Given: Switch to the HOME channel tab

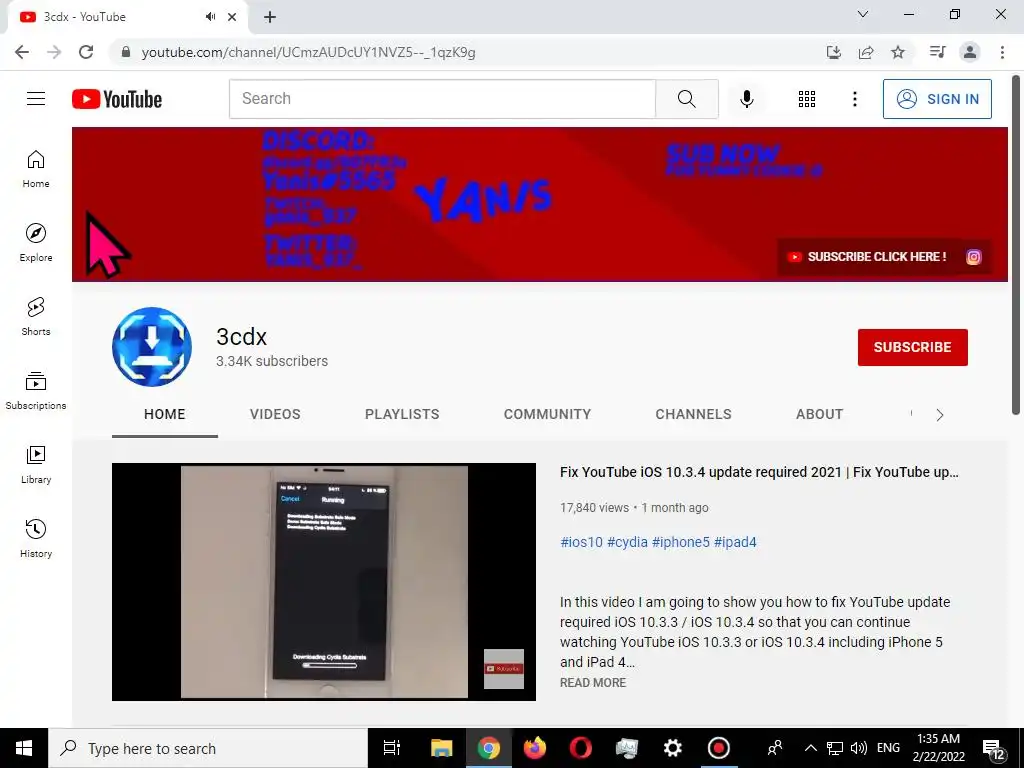Looking at the screenshot, I should pos(165,414).
